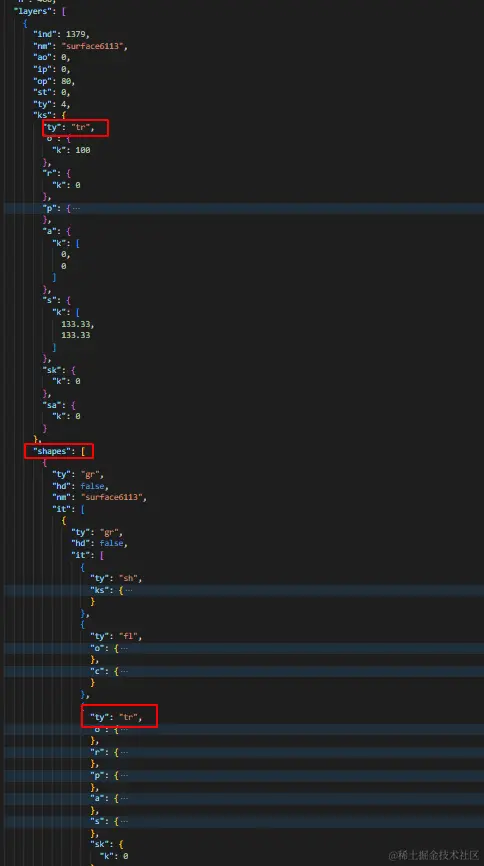Click the "sa" key in the layer transform
The image size is (484, 866).
coord(52,405)
